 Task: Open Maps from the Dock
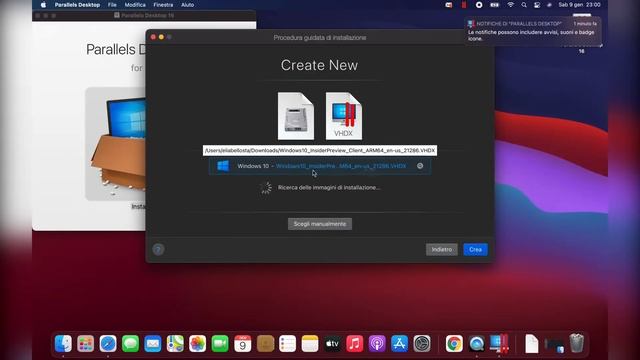[x=175, y=344]
